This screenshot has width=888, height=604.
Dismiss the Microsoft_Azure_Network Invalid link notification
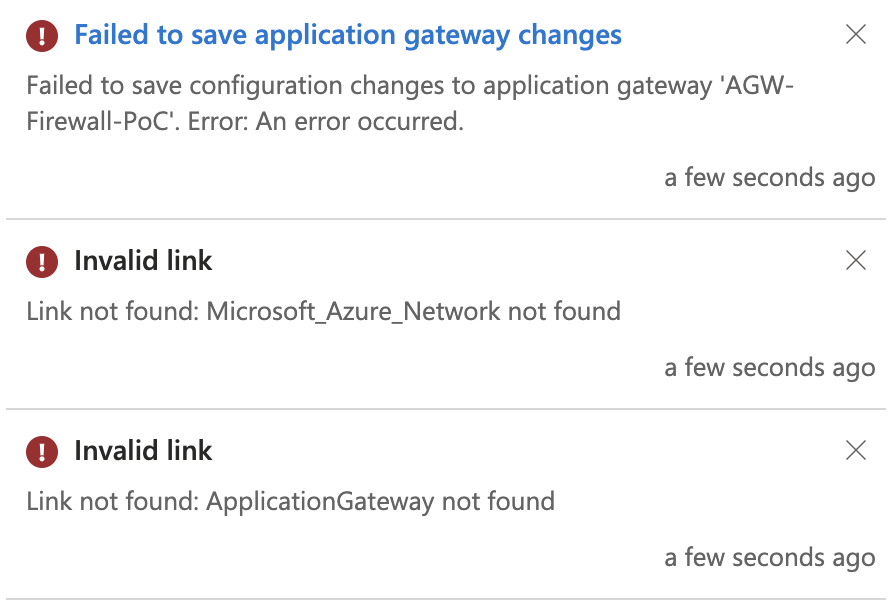click(x=856, y=261)
